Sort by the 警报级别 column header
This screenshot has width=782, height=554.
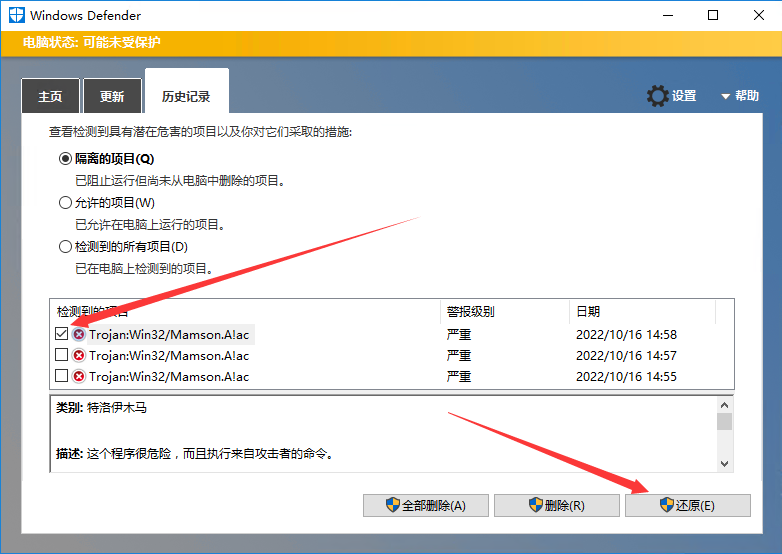pos(504,312)
